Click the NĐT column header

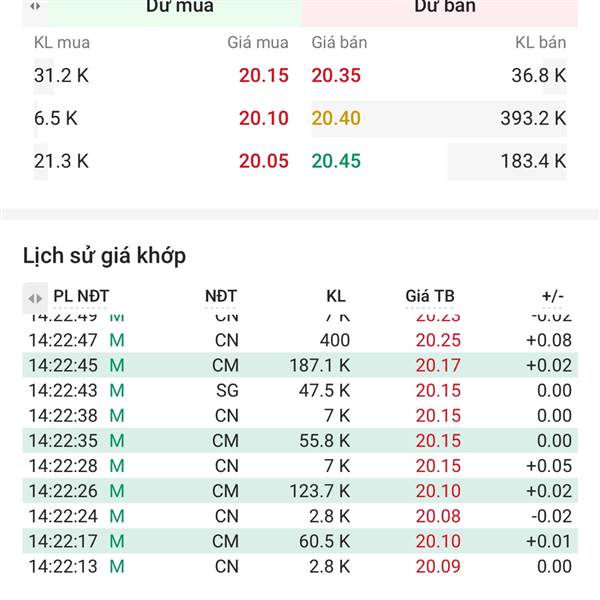[x=221, y=296]
